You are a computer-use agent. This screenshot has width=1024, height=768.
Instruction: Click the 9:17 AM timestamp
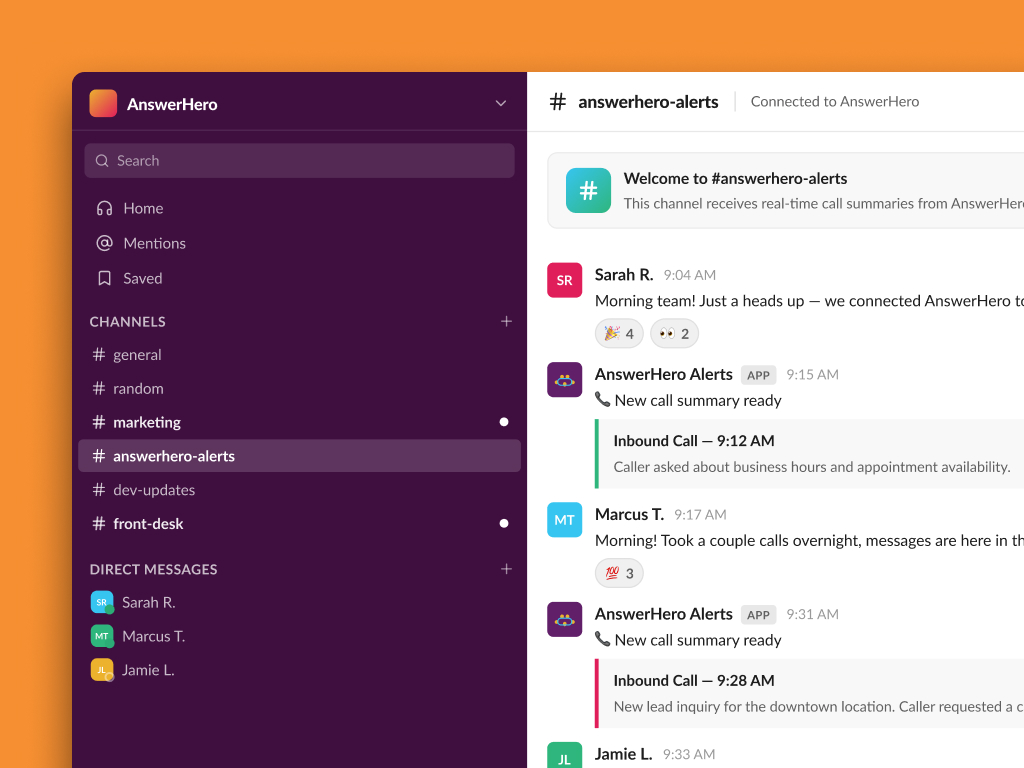point(700,515)
